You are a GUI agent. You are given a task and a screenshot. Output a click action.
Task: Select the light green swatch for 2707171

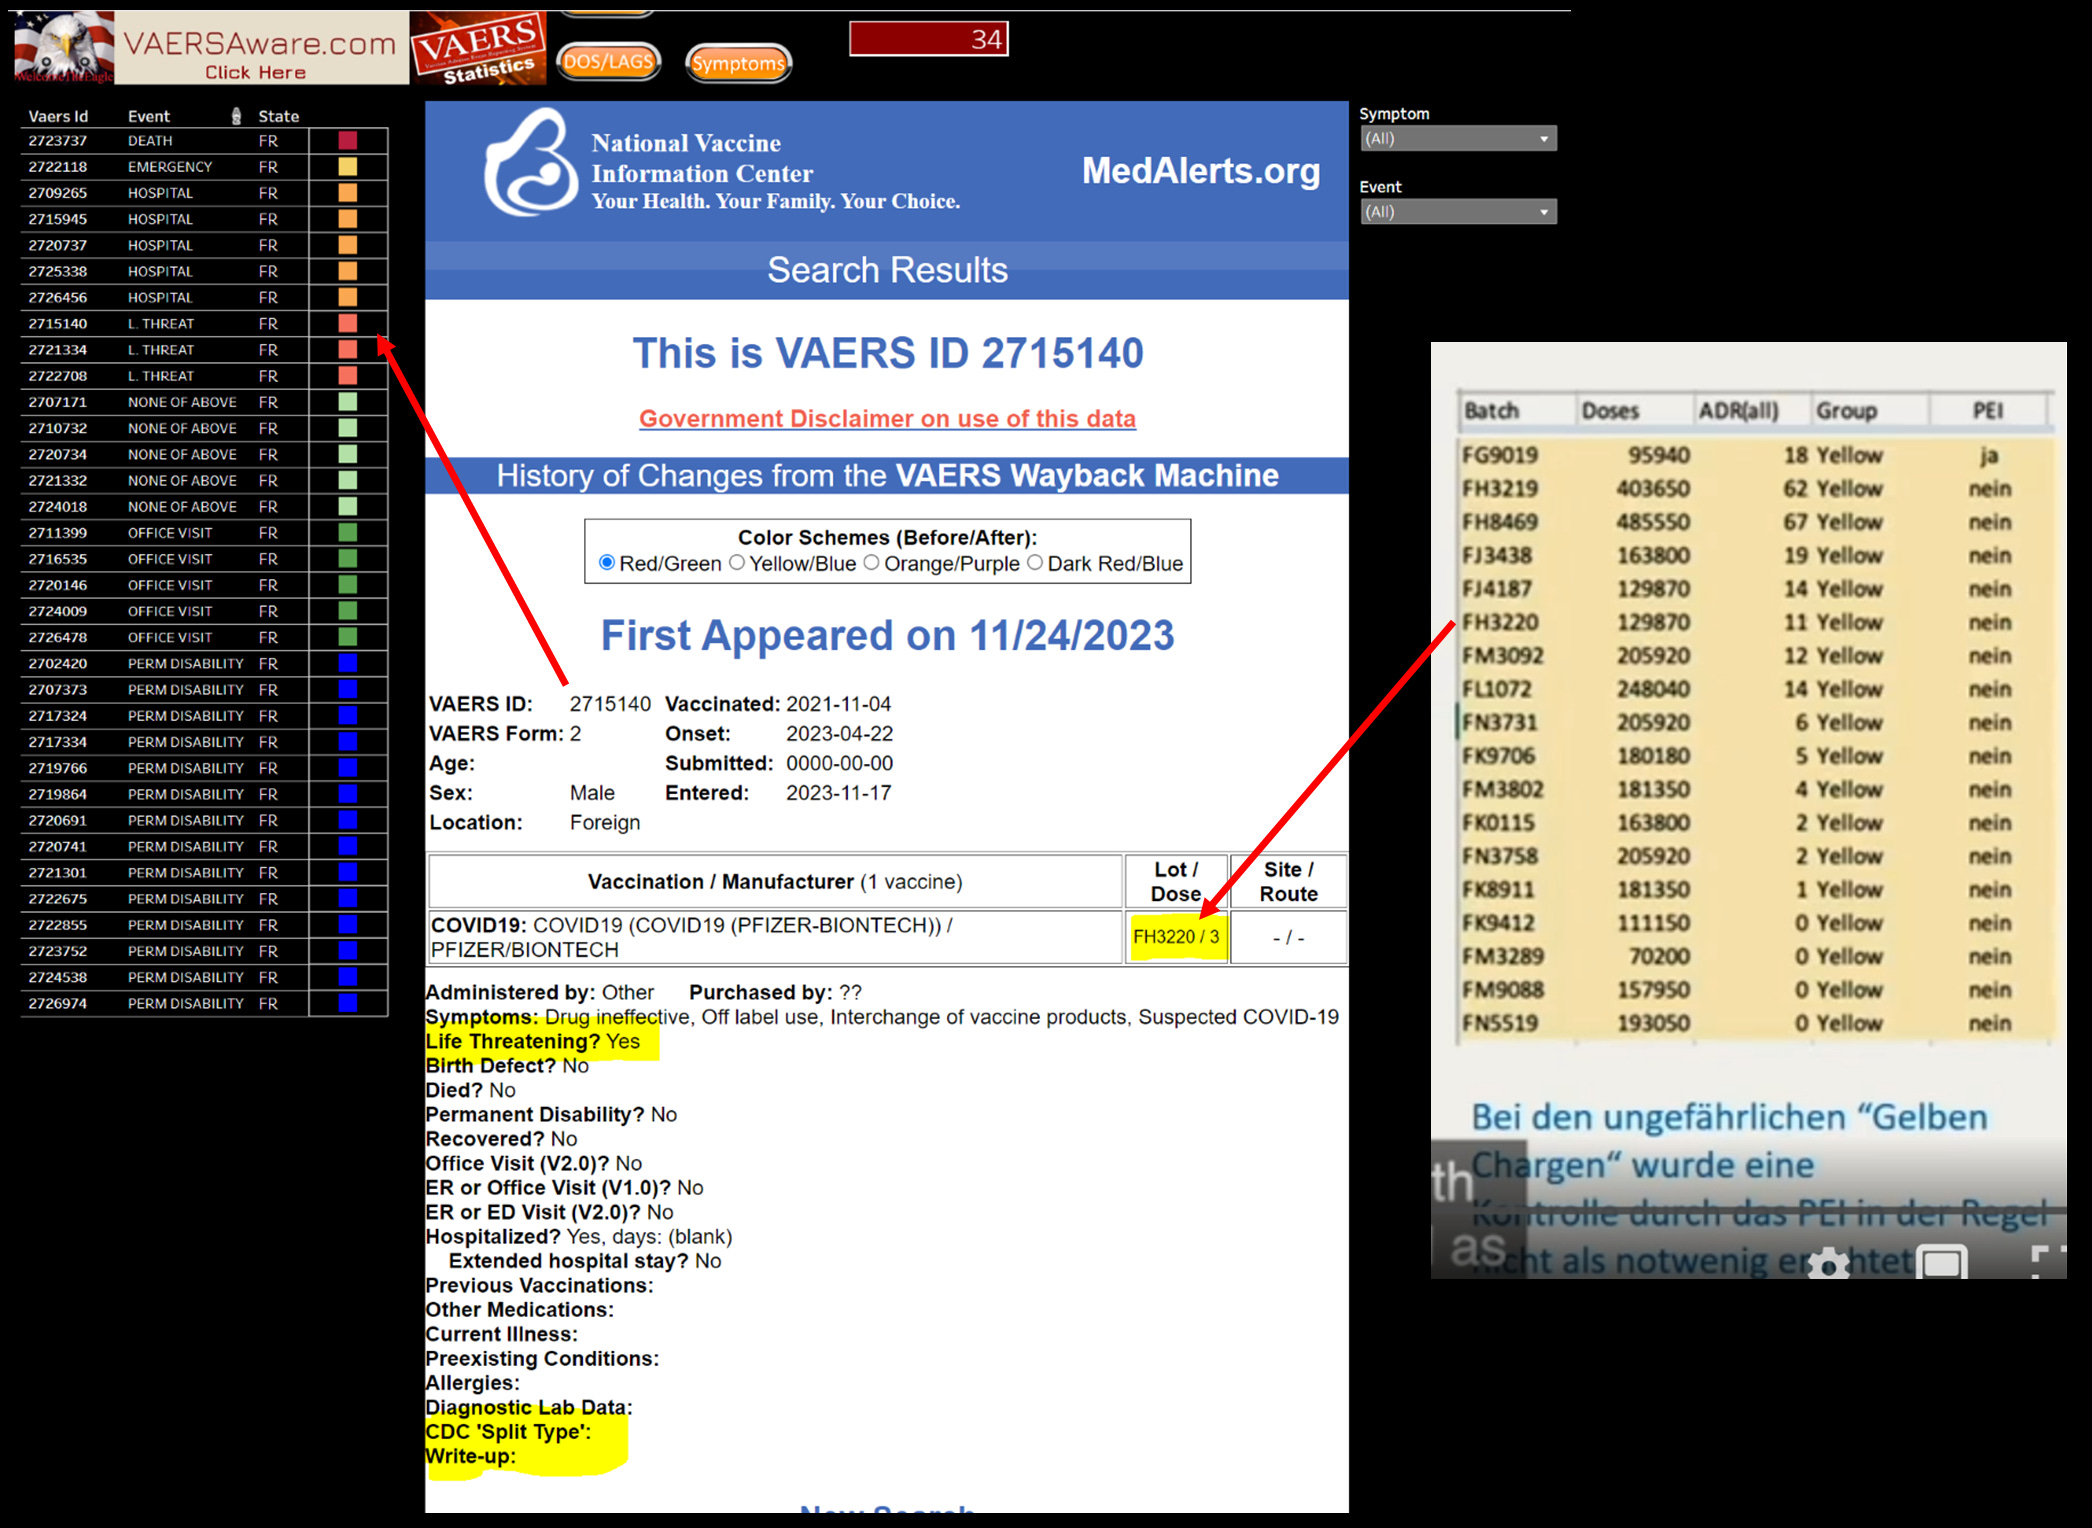[x=348, y=402]
